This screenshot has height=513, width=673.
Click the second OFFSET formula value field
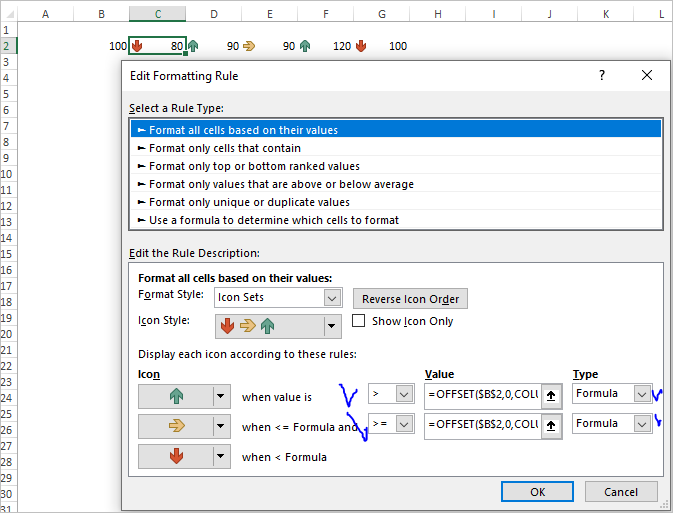(483, 425)
